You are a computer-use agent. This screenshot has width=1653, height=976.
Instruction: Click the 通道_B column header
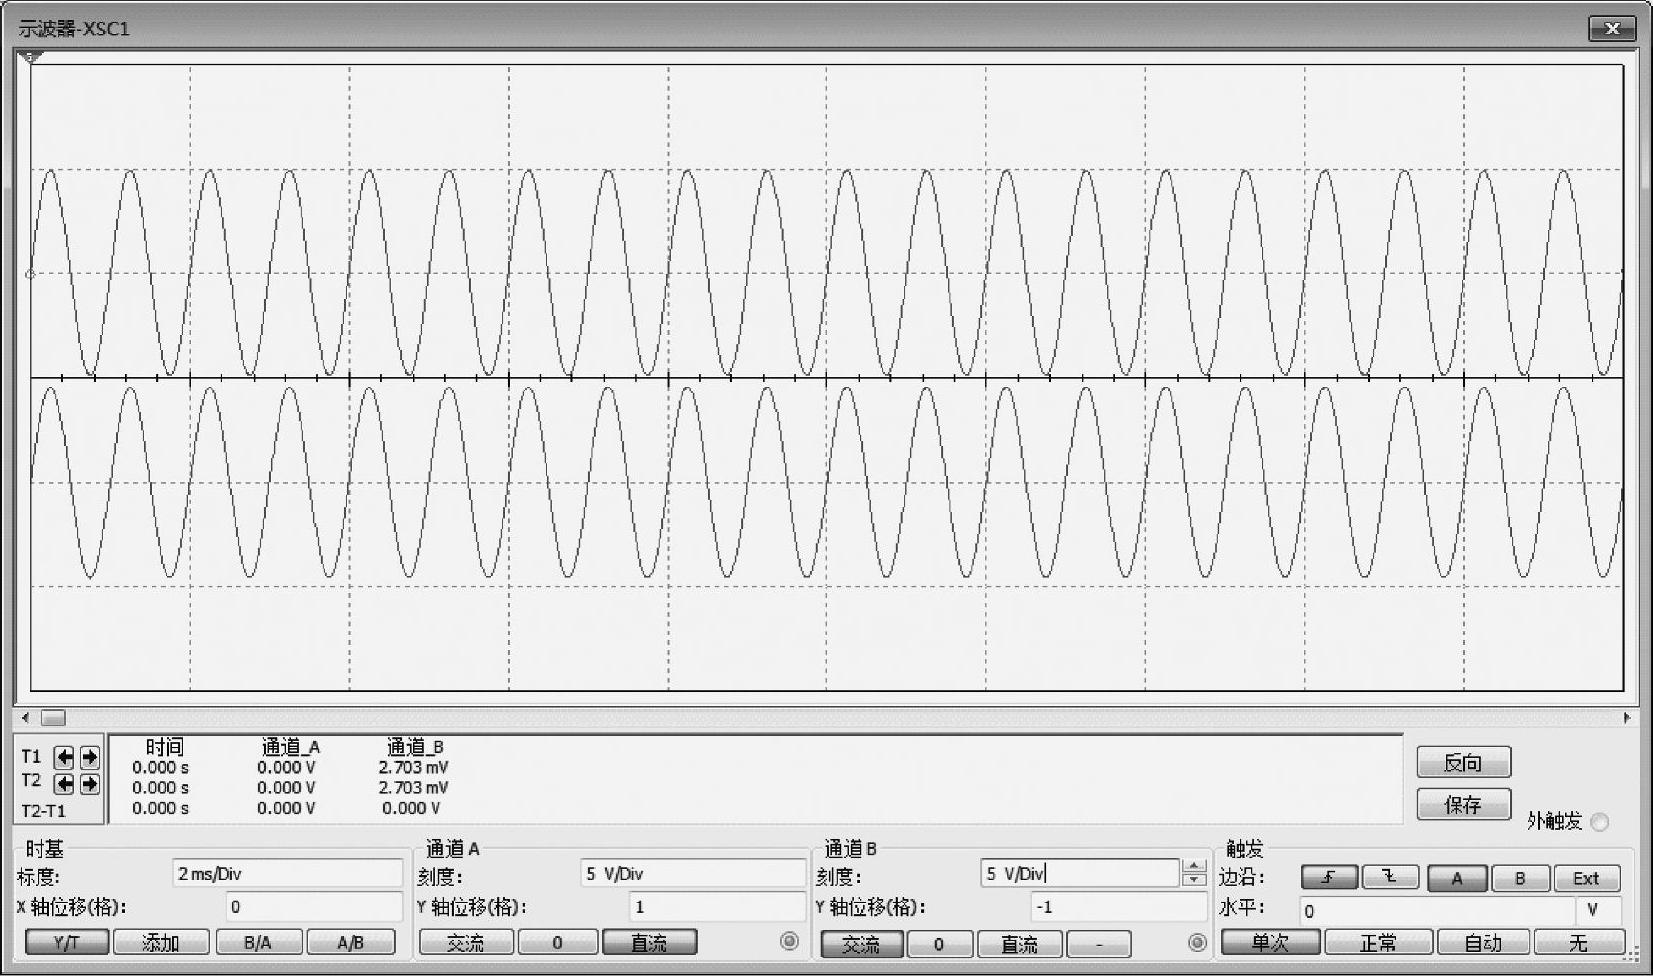pos(415,747)
